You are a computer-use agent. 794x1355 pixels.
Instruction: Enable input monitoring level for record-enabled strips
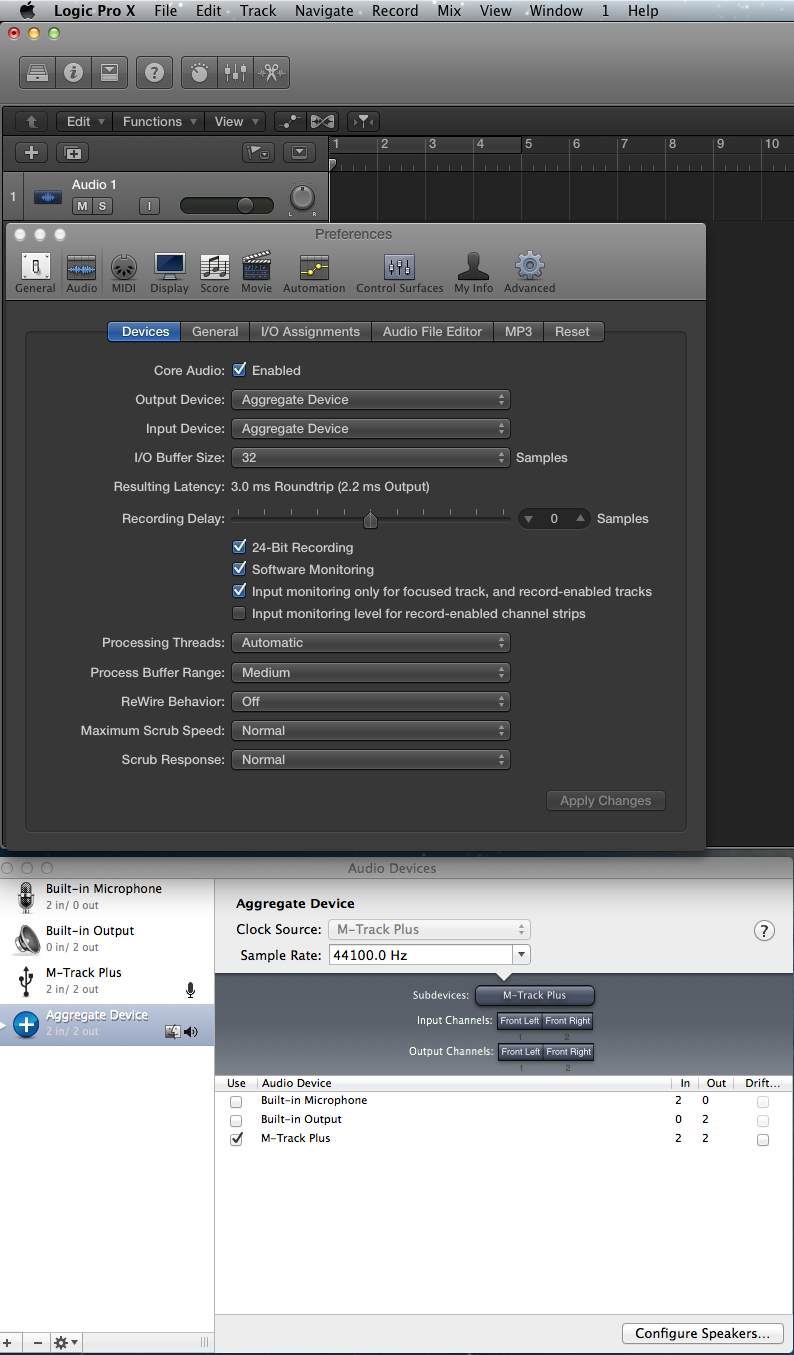click(239, 613)
